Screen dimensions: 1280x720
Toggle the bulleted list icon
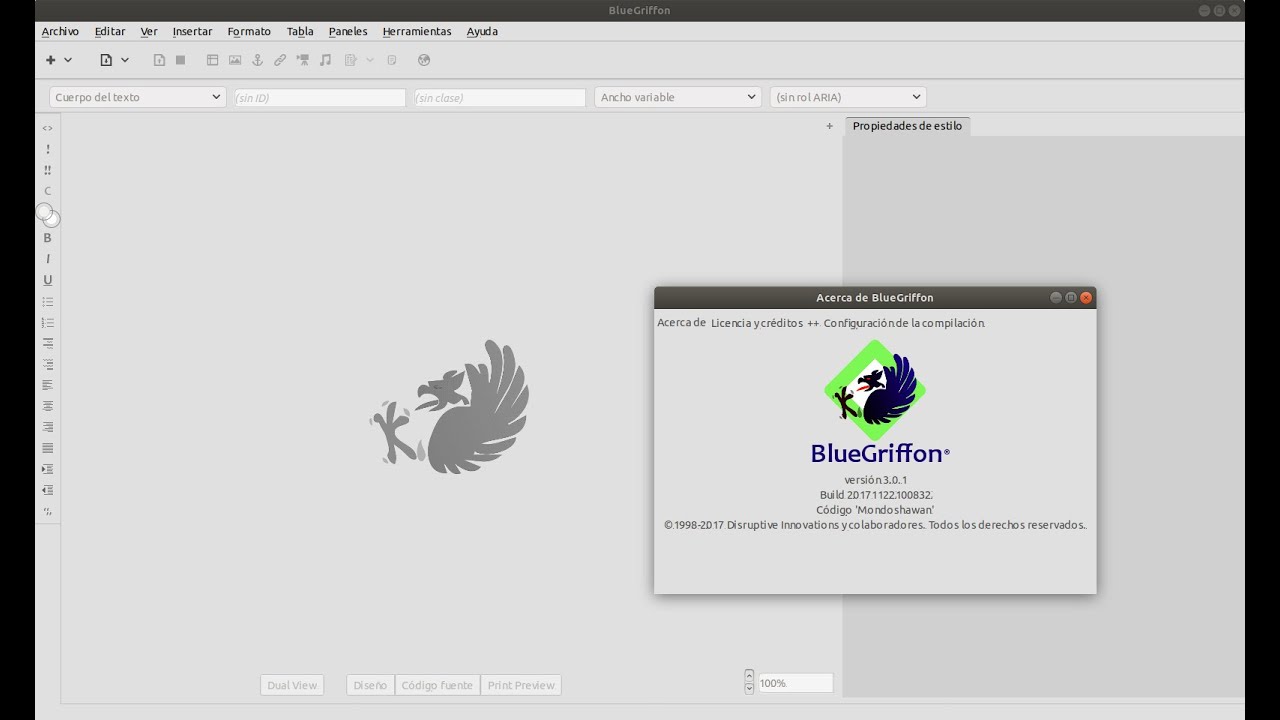point(47,301)
